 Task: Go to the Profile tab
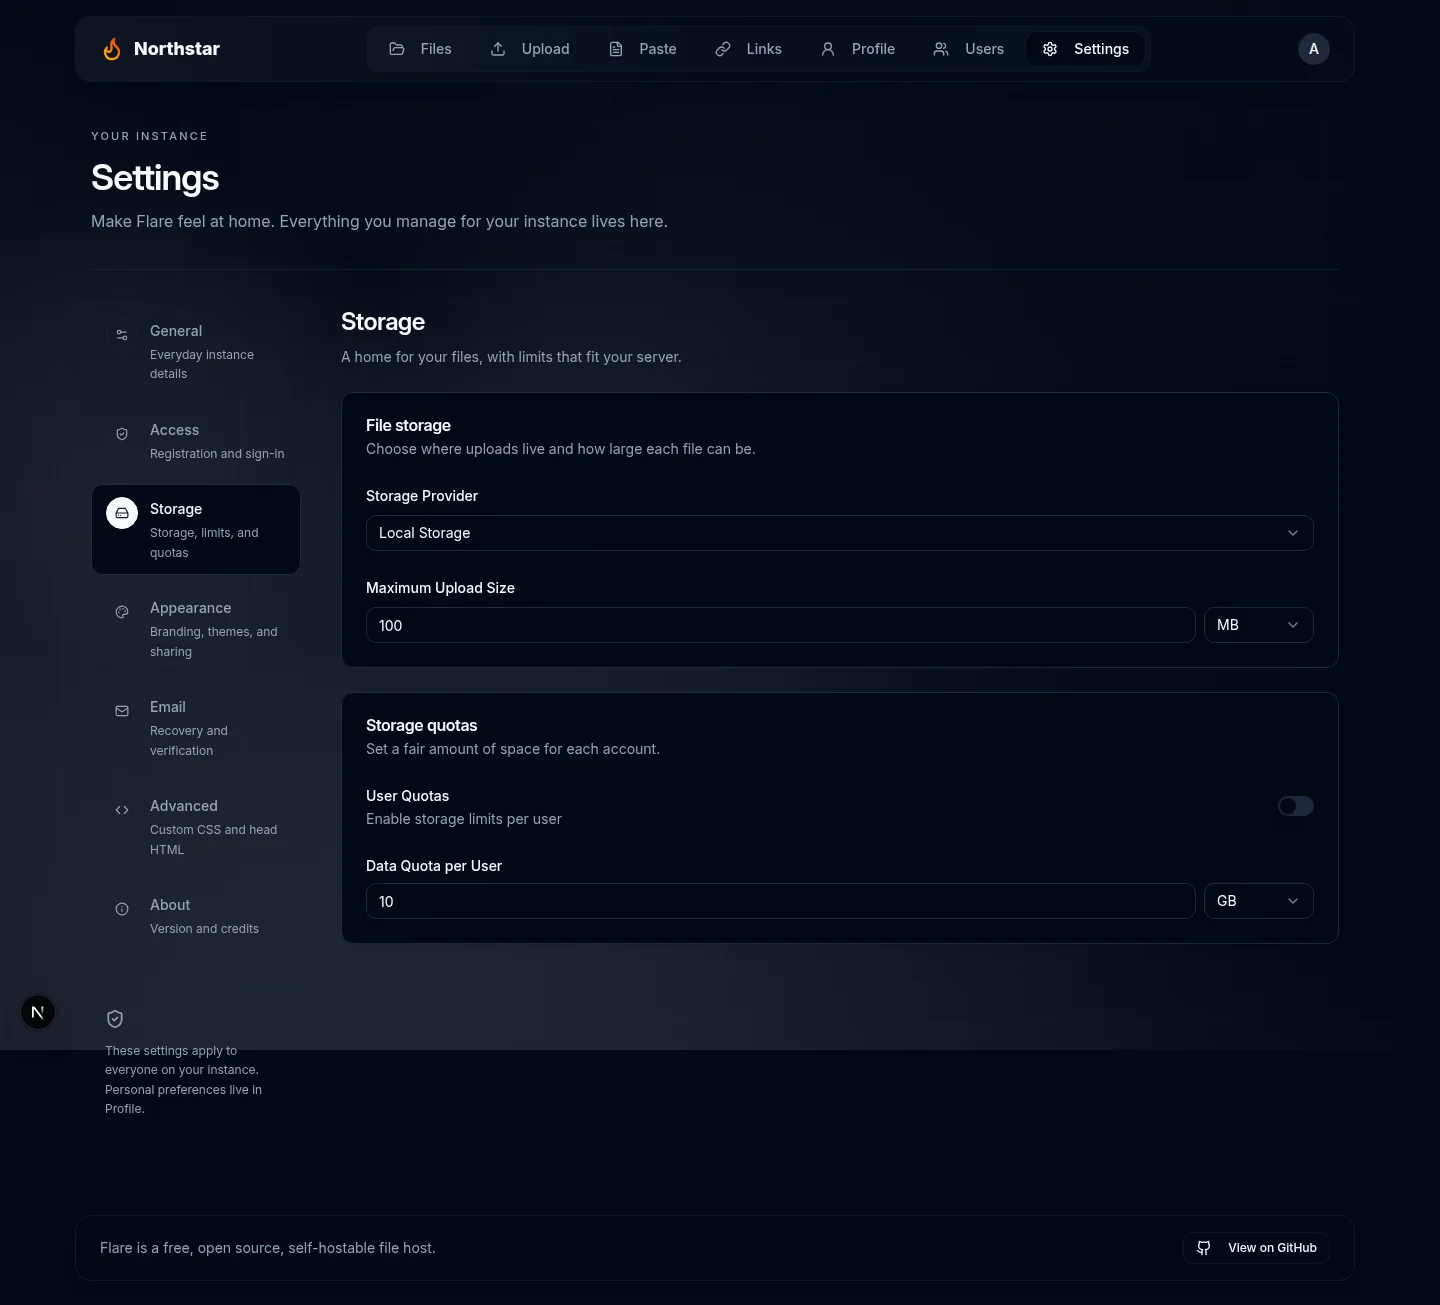click(858, 49)
